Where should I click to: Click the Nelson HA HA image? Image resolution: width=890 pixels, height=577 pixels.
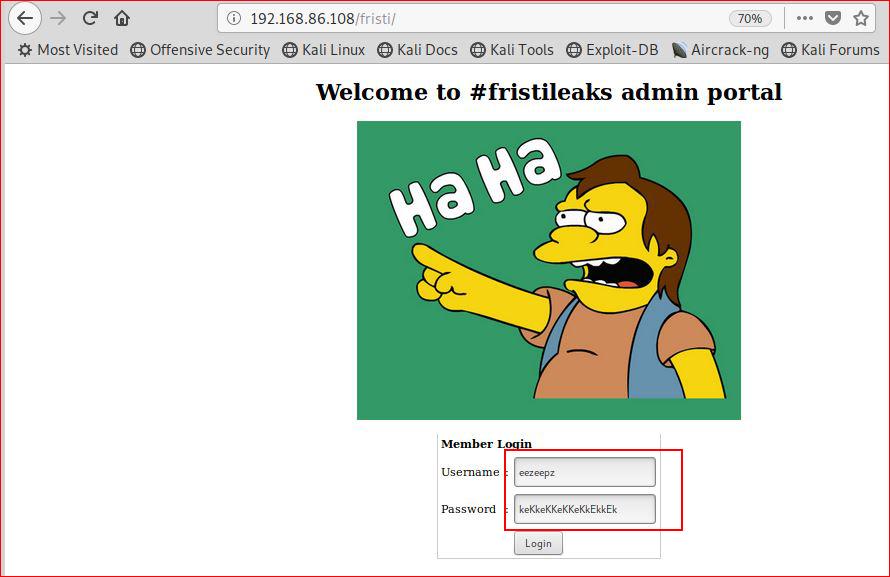[549, 270]
